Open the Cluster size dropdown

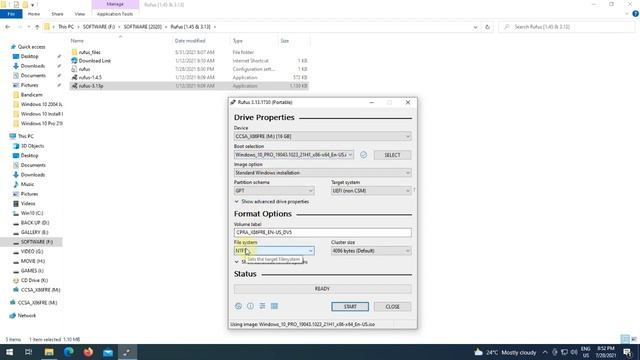click(x=371, y=251)
